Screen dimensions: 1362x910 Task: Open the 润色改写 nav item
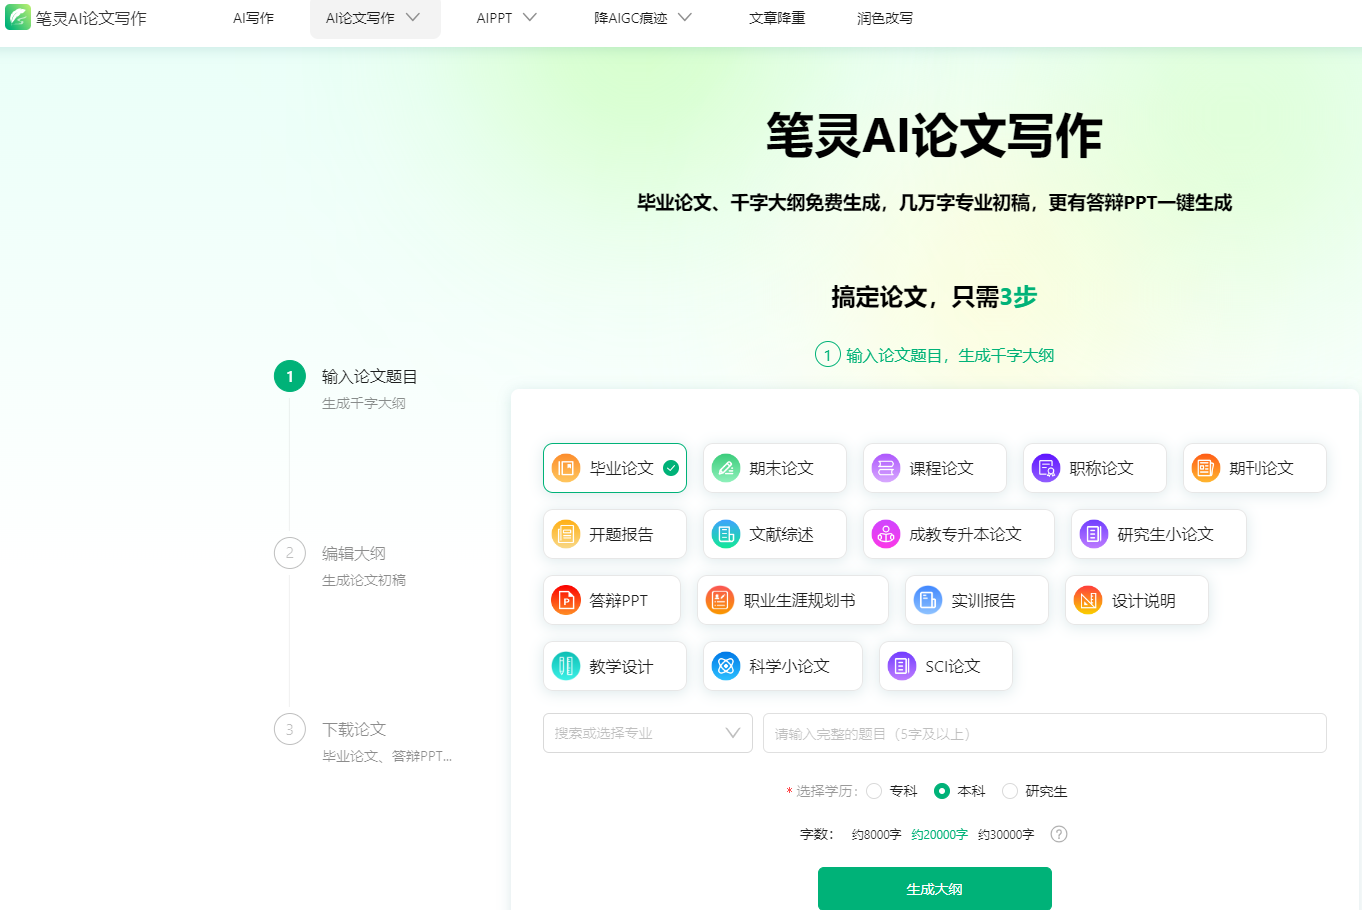pos(885,18)
